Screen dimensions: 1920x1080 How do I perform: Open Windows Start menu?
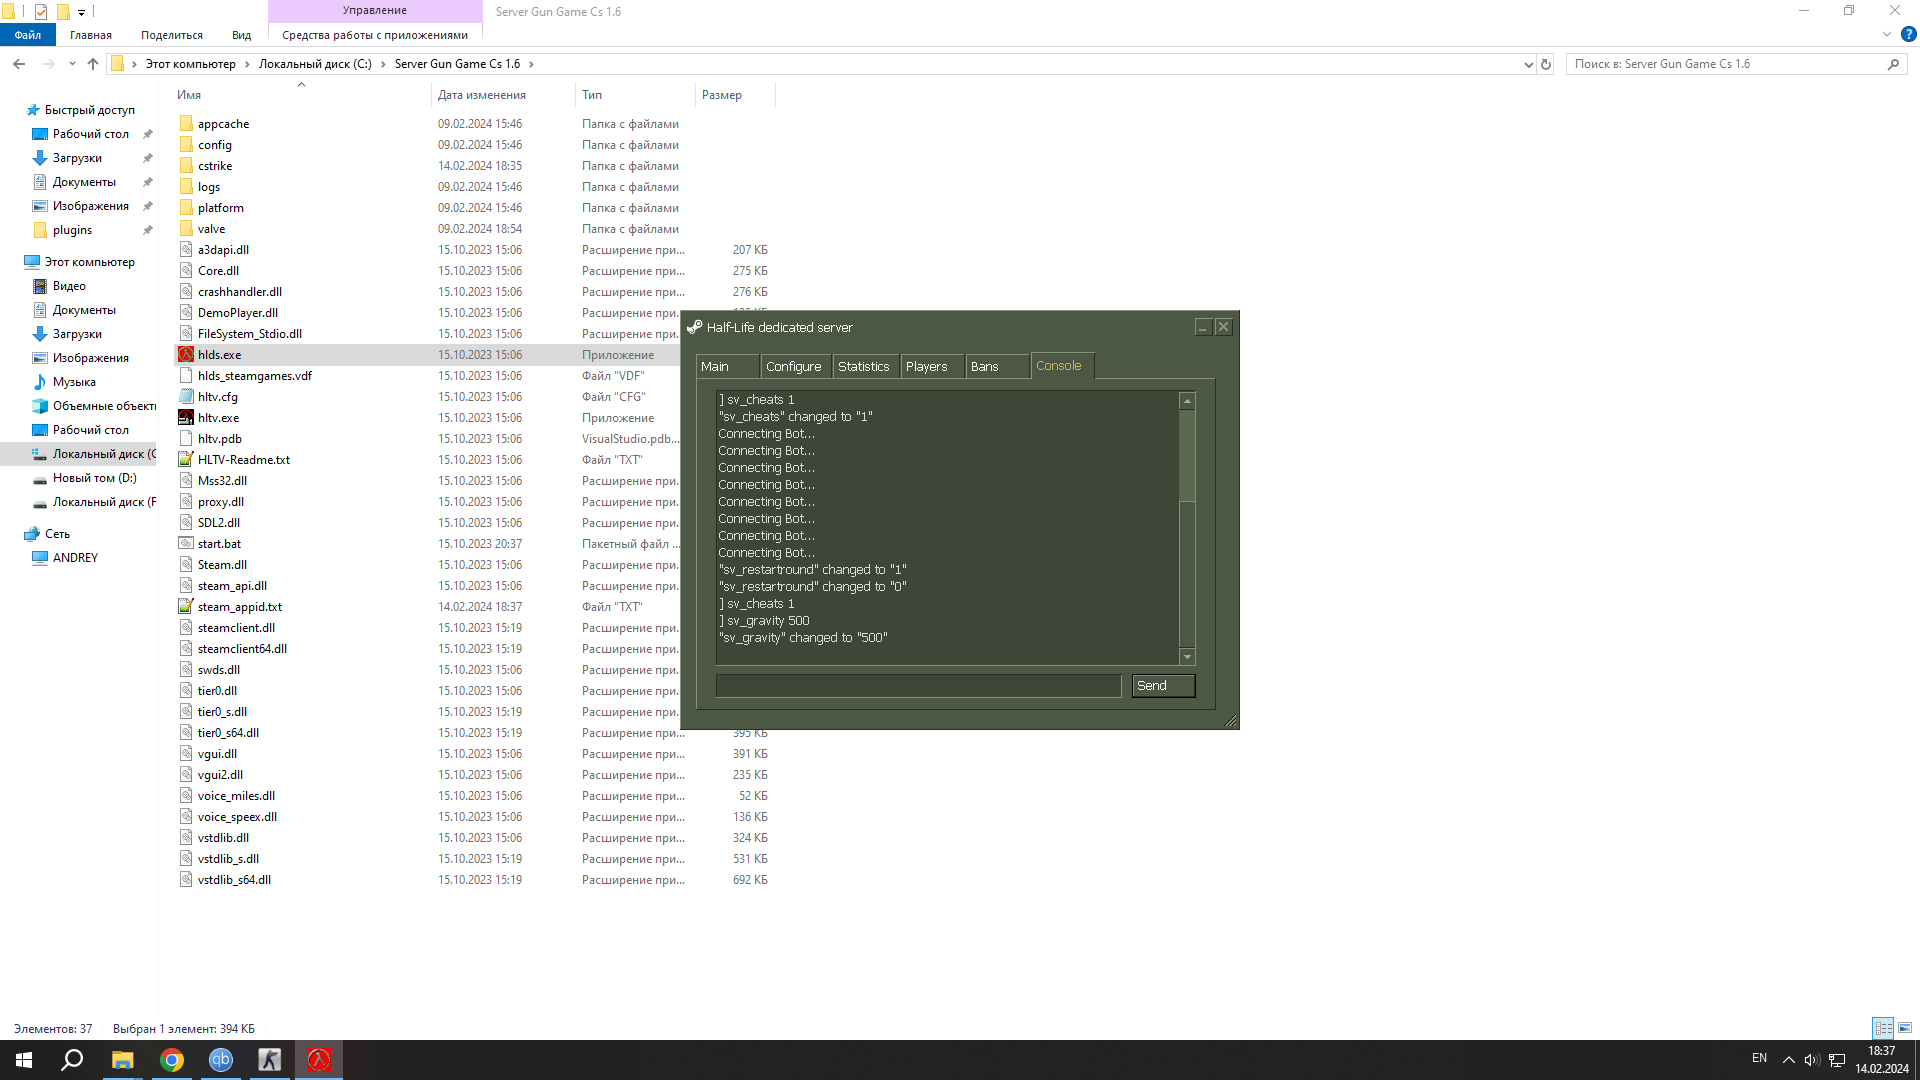24,1060
